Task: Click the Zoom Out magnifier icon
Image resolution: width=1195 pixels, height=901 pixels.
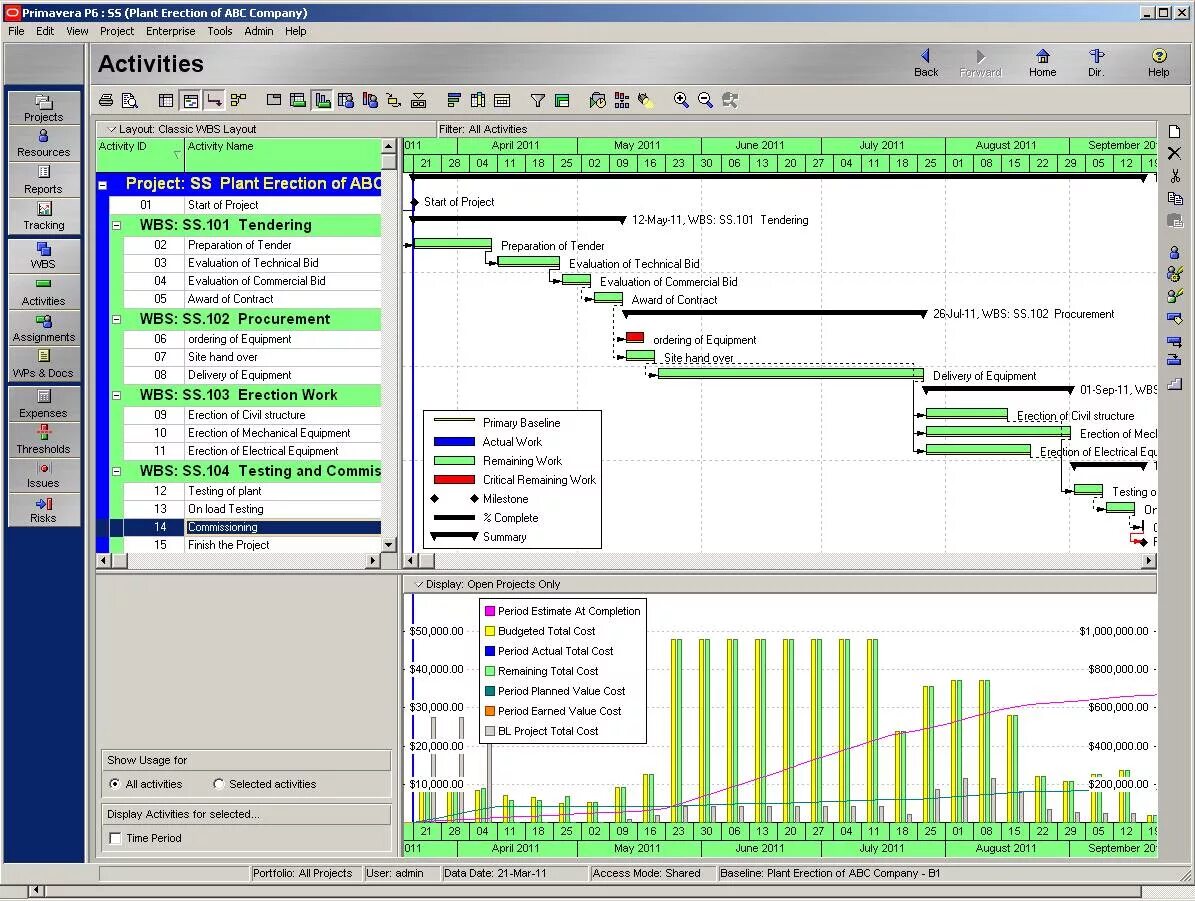Action: (706, 100)
